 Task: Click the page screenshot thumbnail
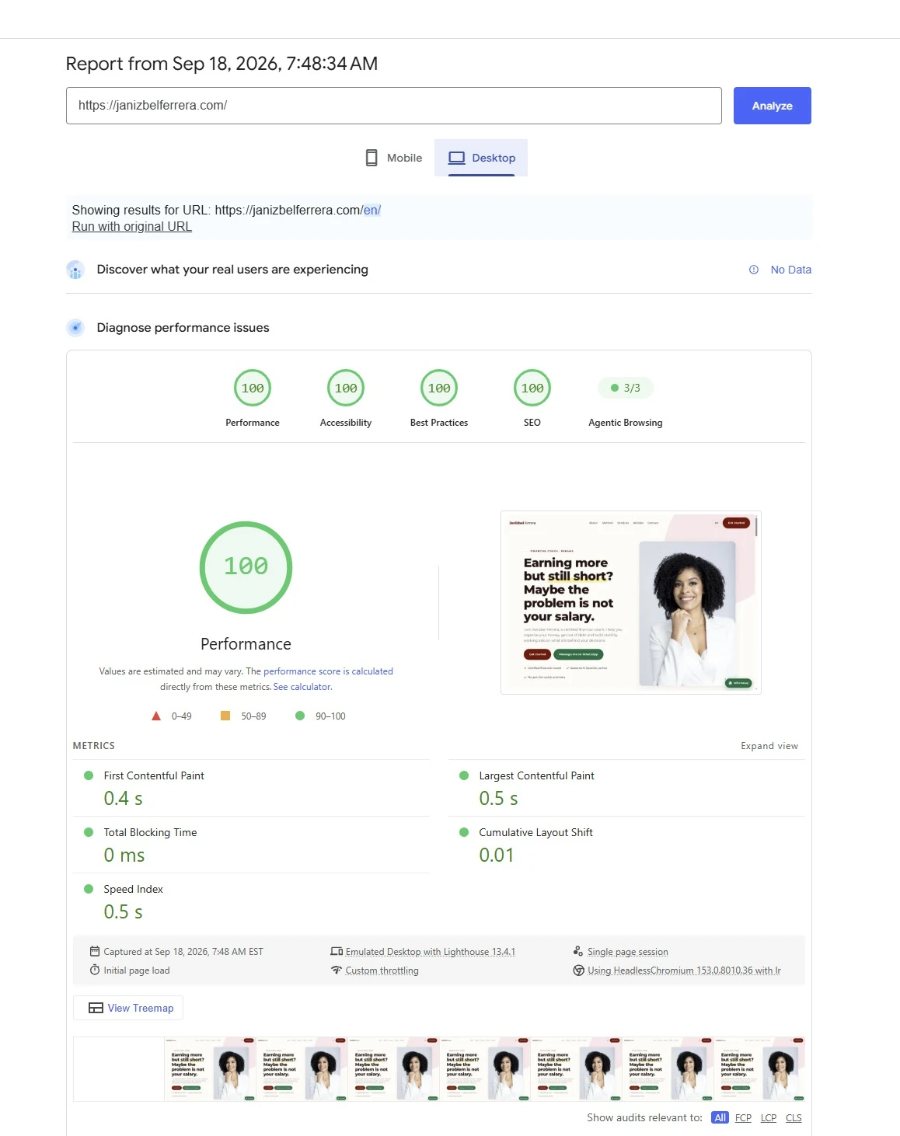pos(630,603)
